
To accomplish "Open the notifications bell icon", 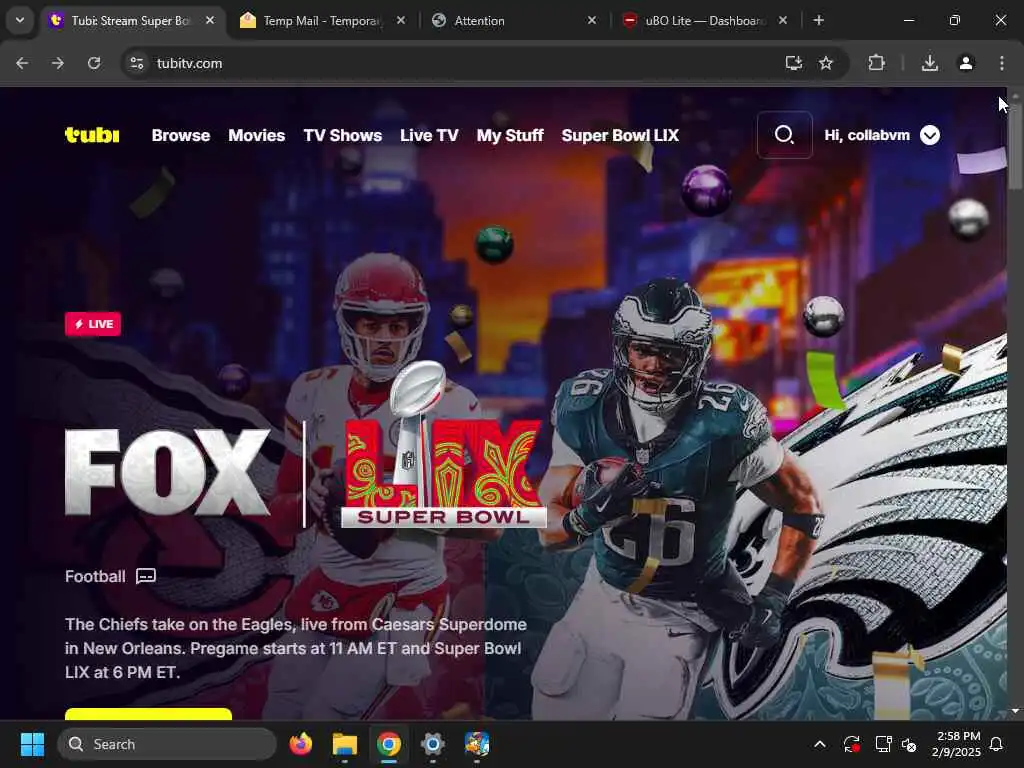I will pyautogui.click(x=997, y=744).
